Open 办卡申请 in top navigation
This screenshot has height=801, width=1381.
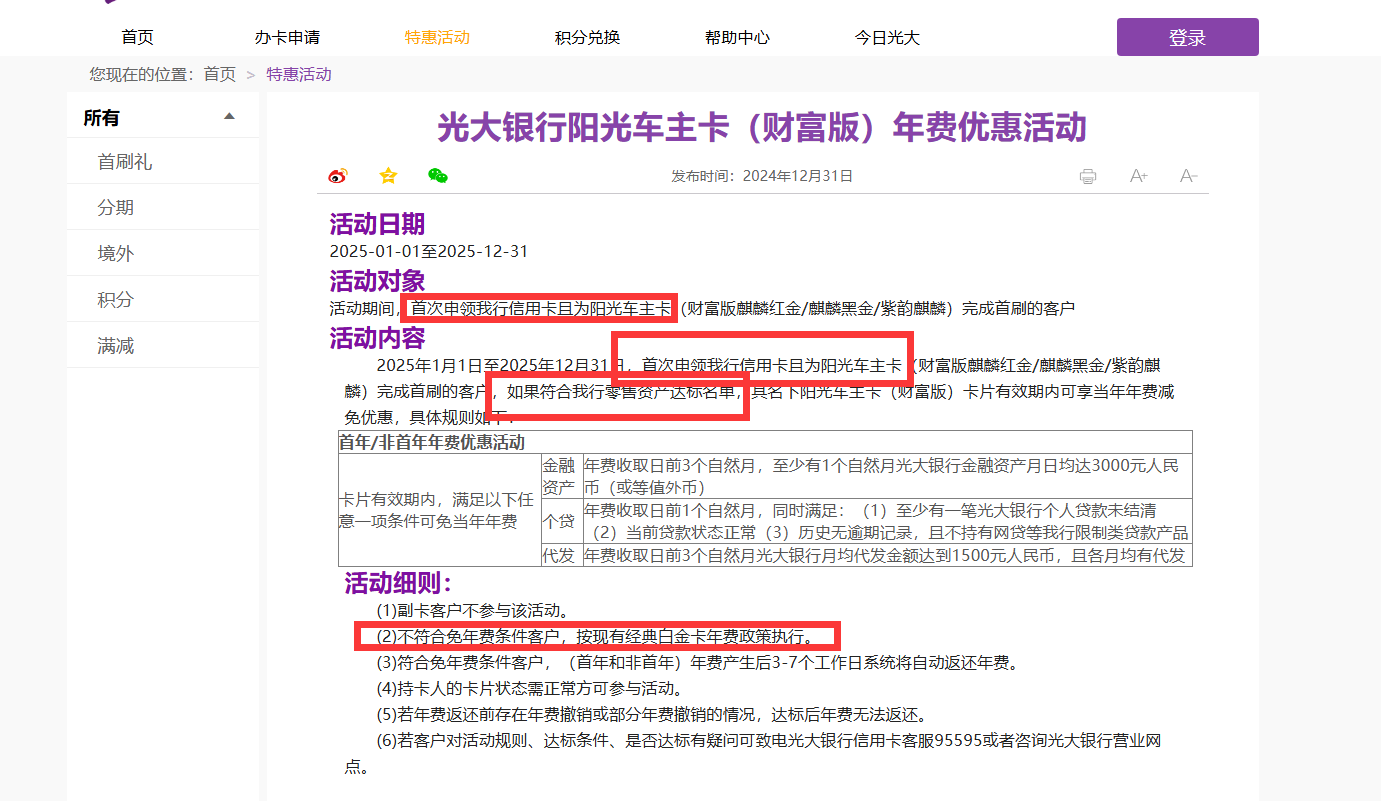287,38
